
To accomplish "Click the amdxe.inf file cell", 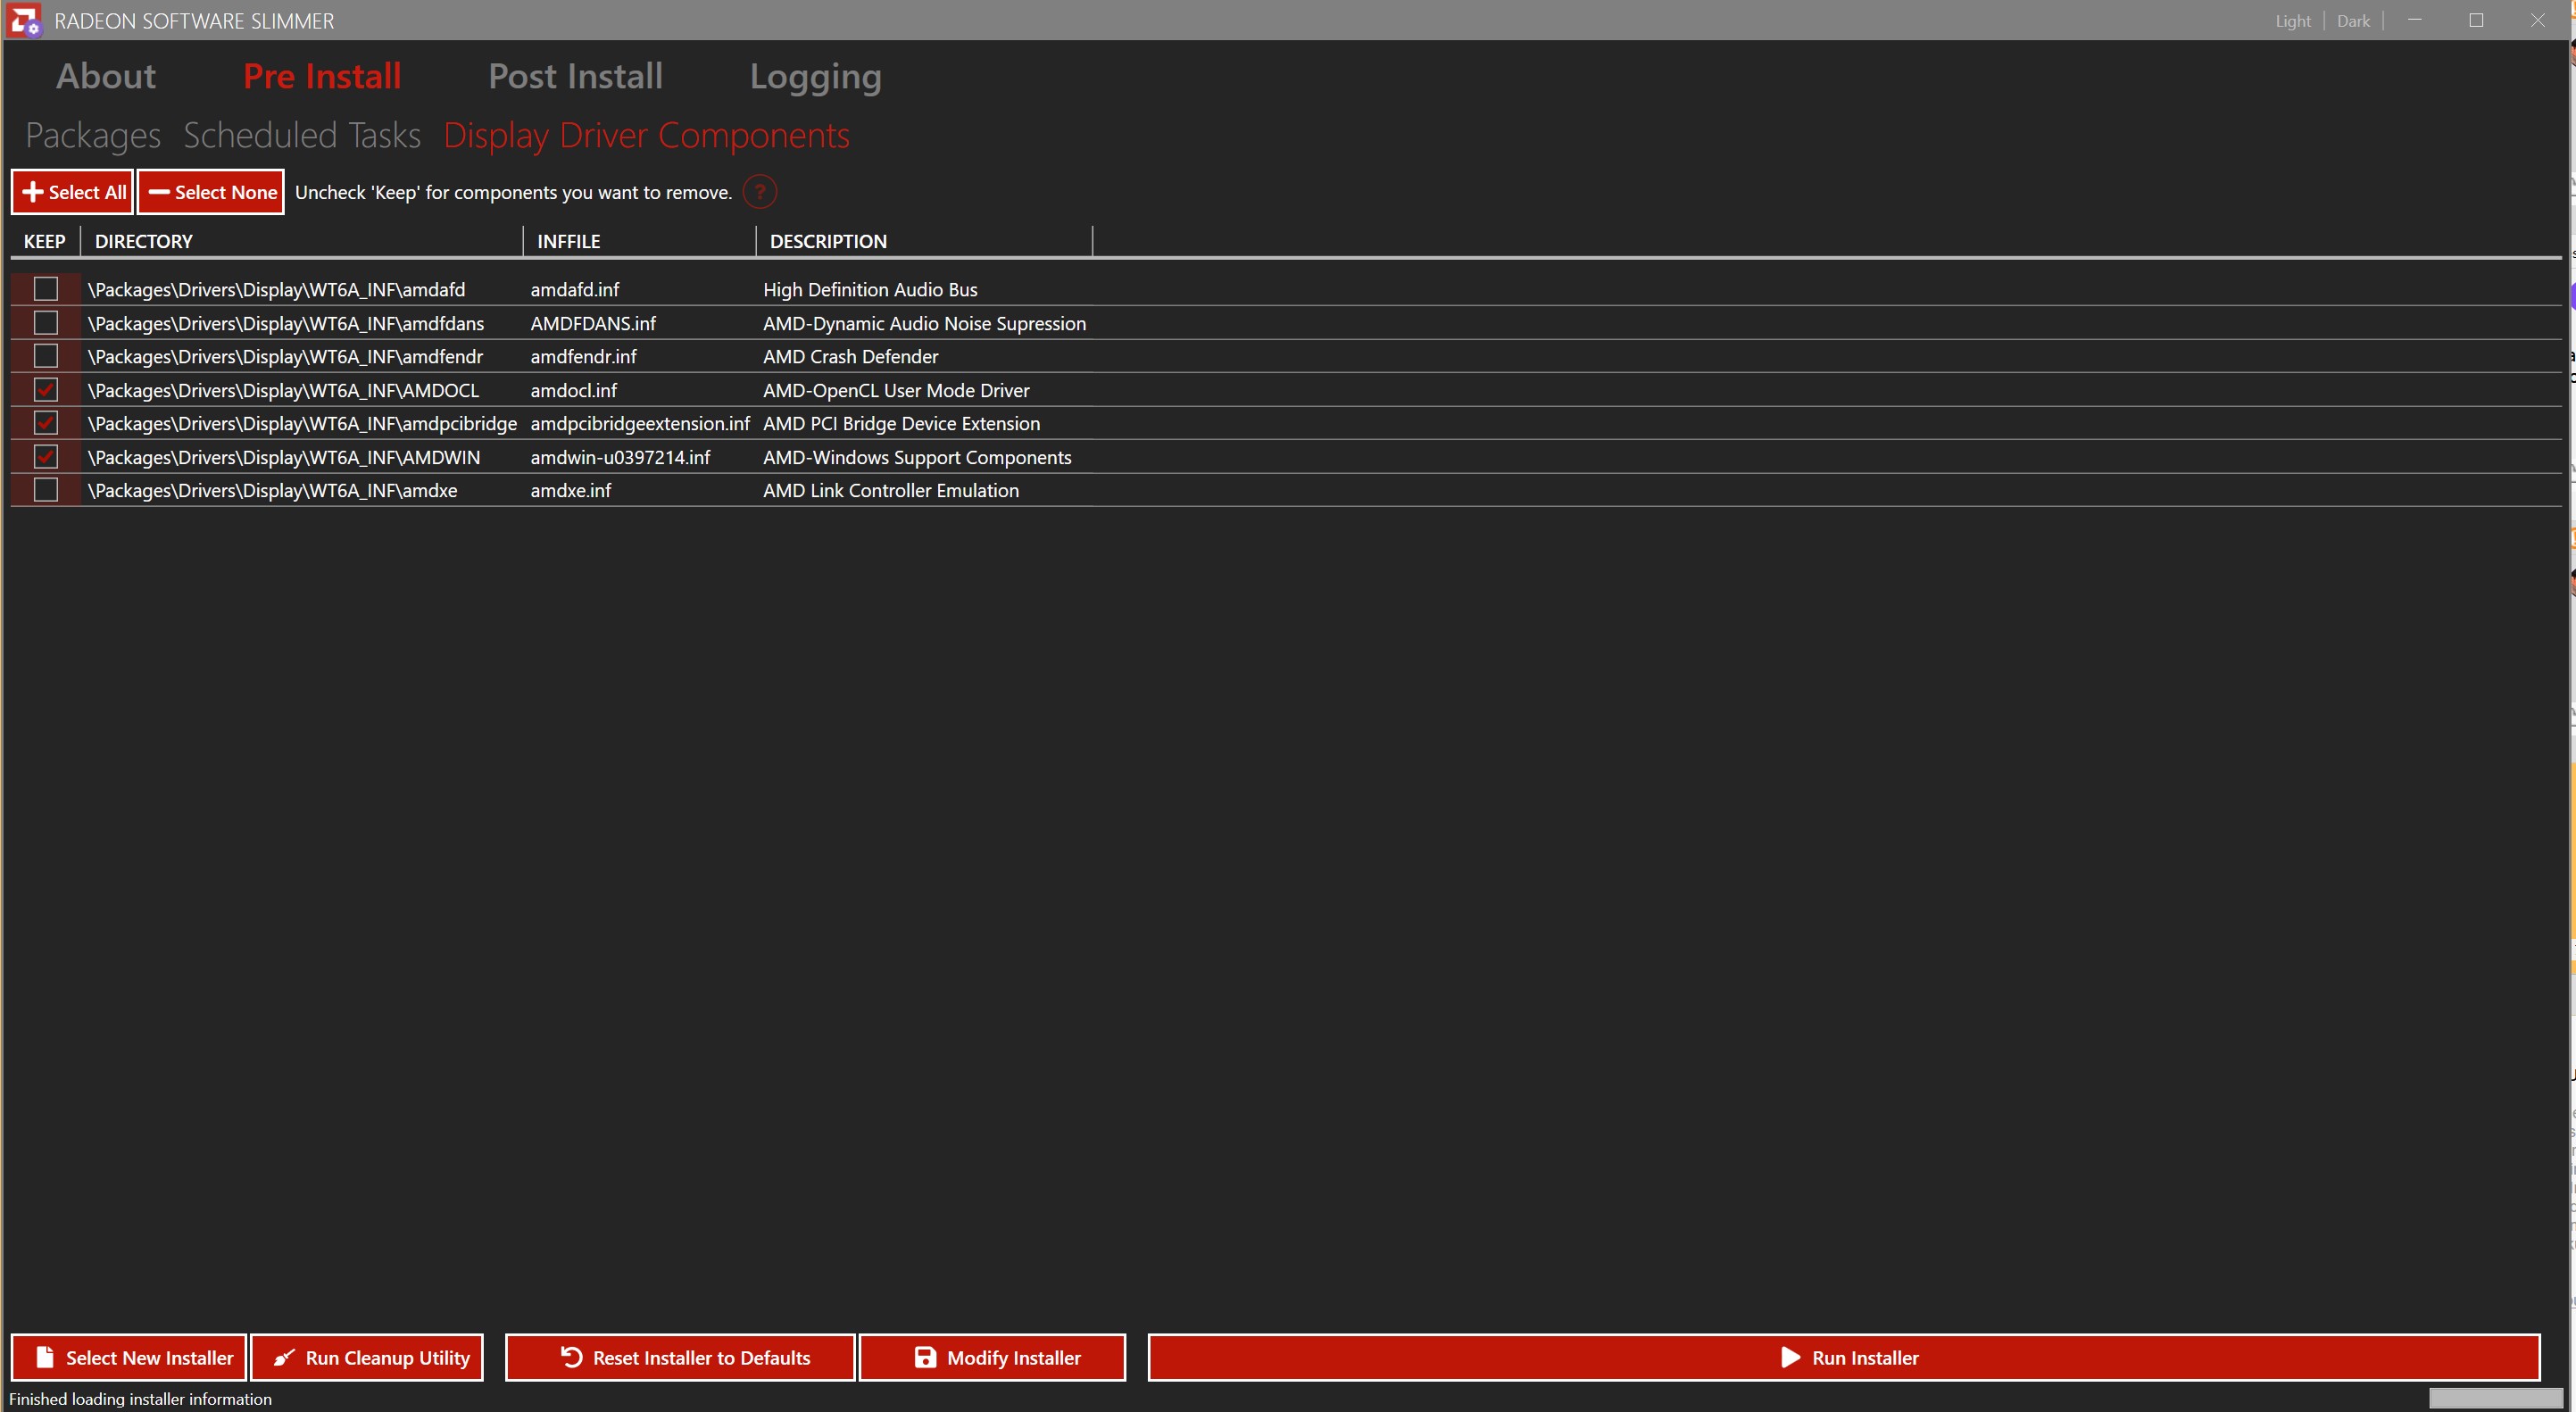I will point(570,490).
